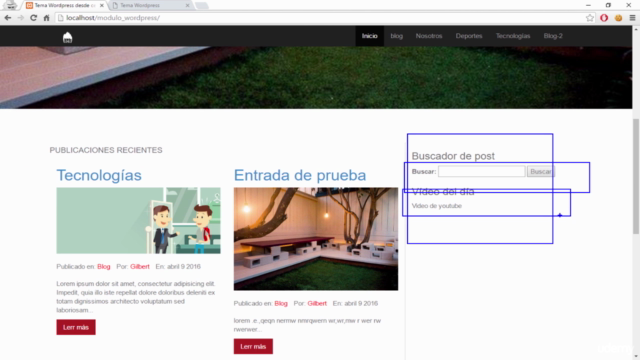The image size is (640, 360).
Task: Open a new browser tab
Action: pyautogui.click(x=201, y=5)
